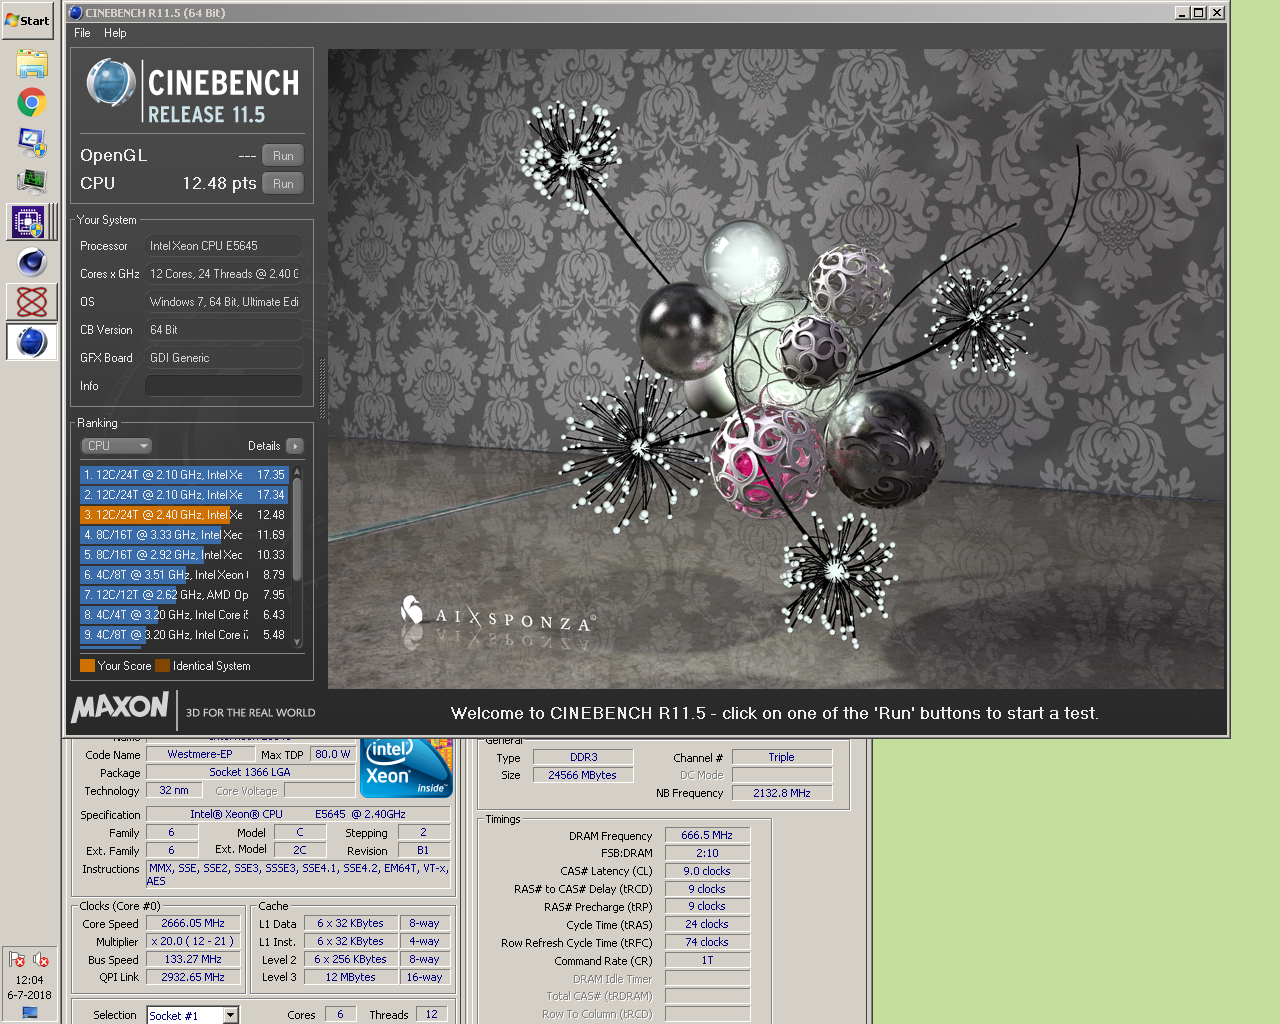Click the Cinebench title bar app icon
1280x1024 pixels.
[x=76, y=13]
